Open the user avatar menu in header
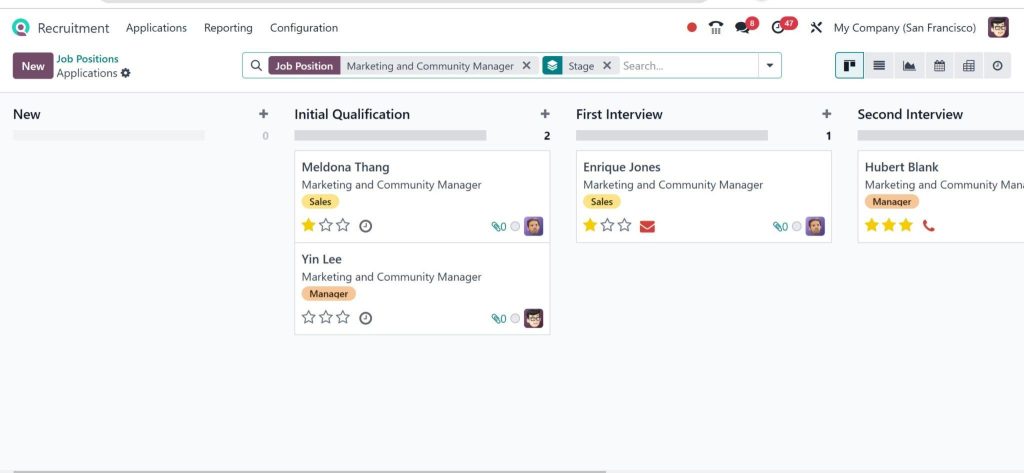This screenshot has height=473, width=1024. click(998, 27)
